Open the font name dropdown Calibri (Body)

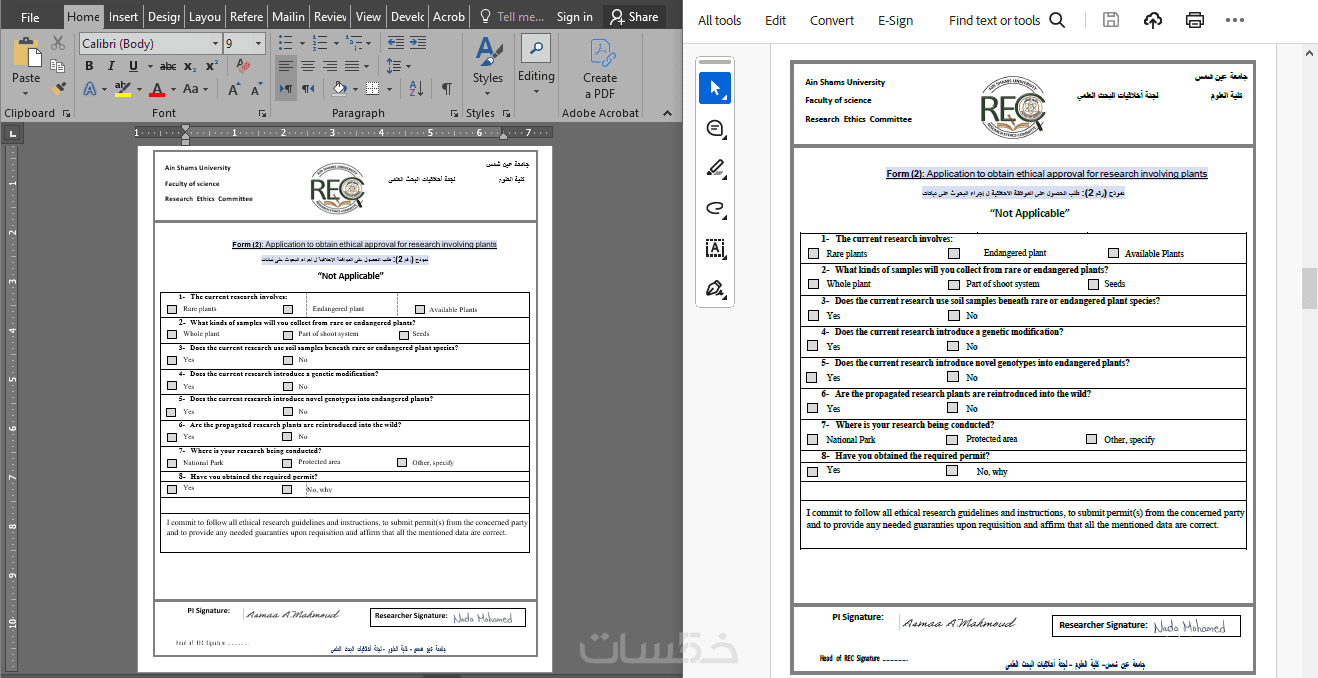215,44
